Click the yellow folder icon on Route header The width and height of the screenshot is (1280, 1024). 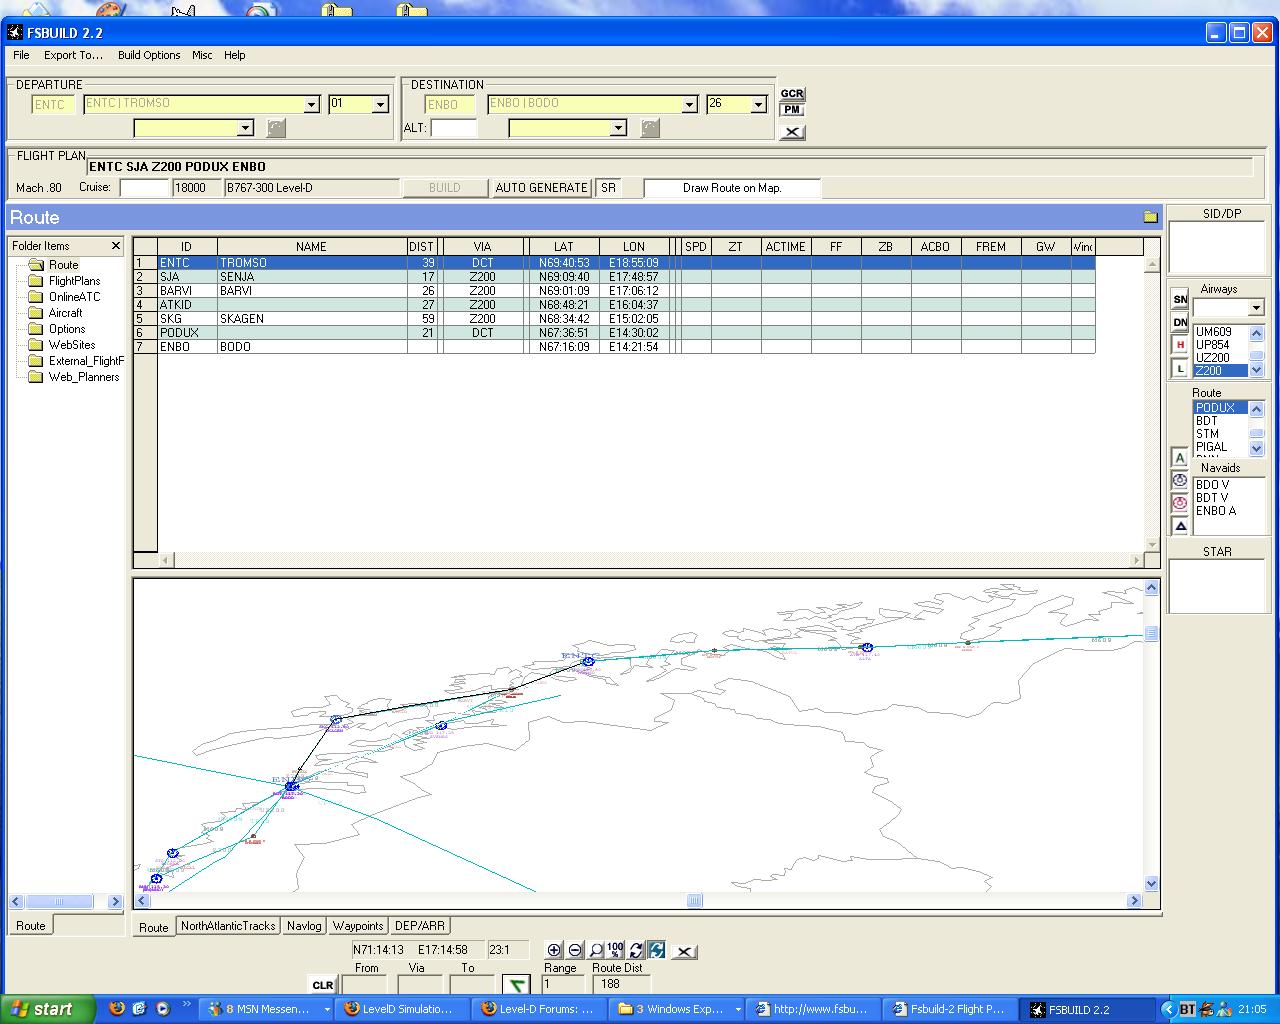click(1150, 217)
